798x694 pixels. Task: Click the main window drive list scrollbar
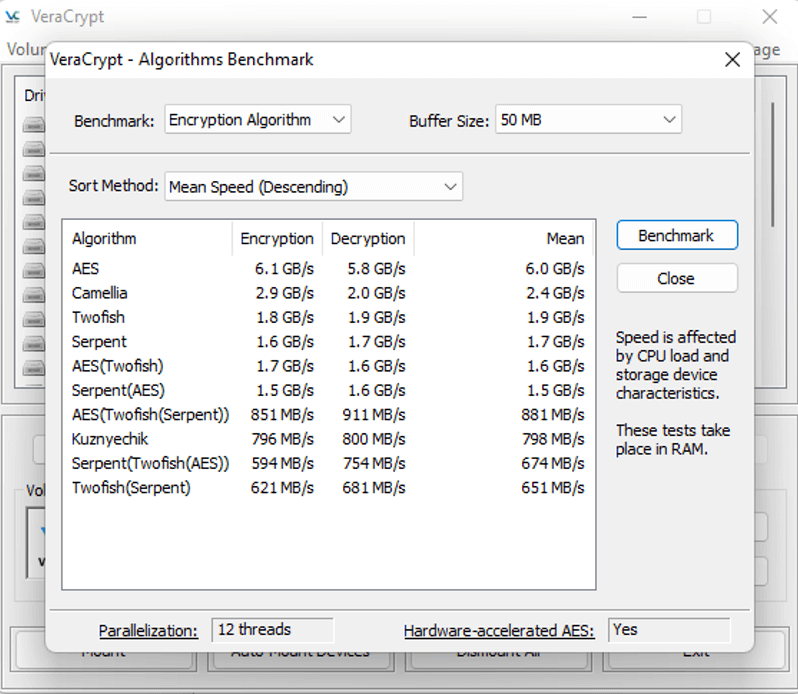(773, 164)
